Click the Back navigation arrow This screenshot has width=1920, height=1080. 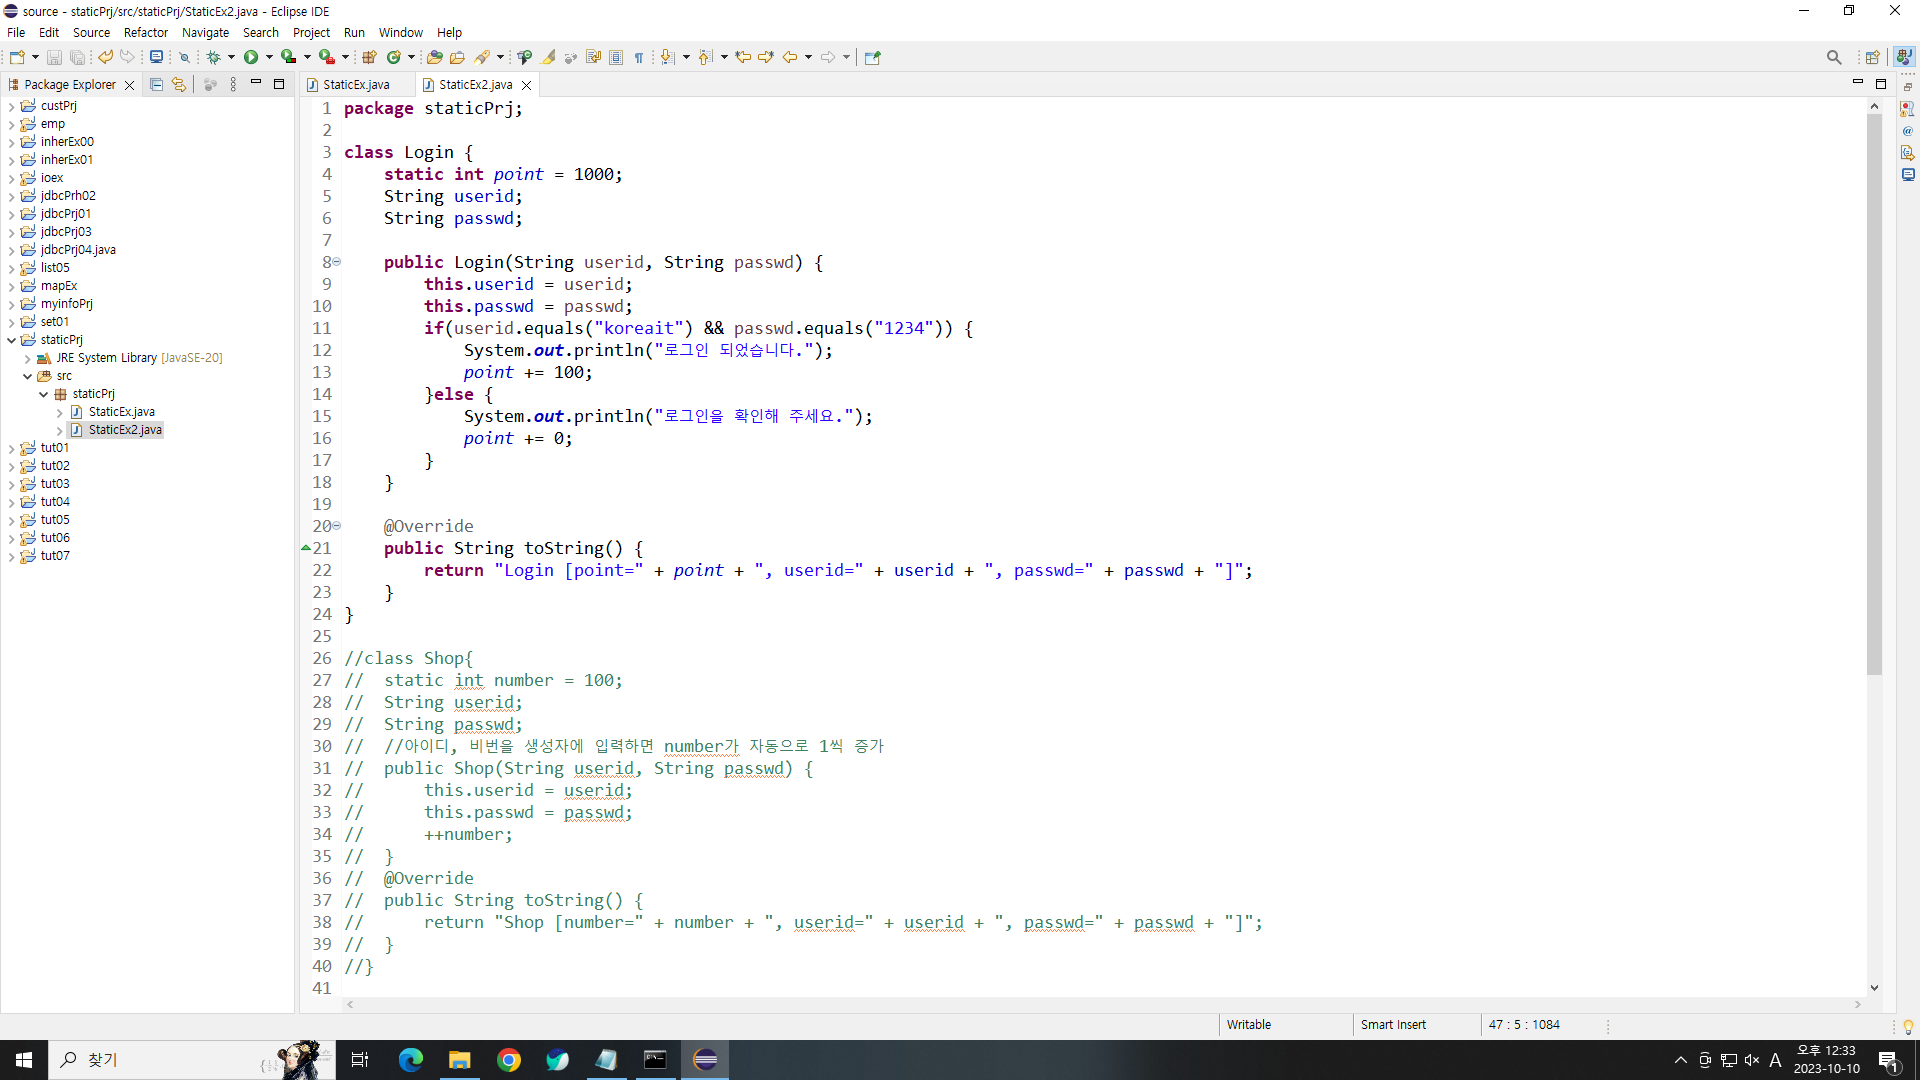click(x=789, y=57)
